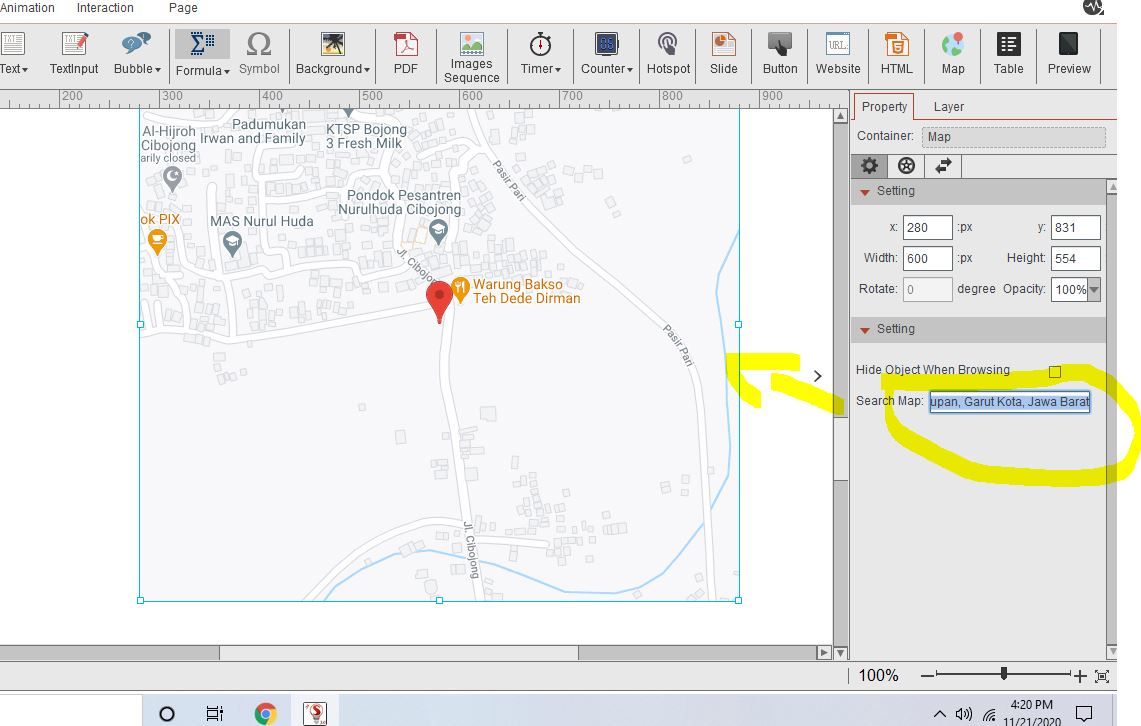
Task: Insert a Slide object
Action: pos(723,53)
